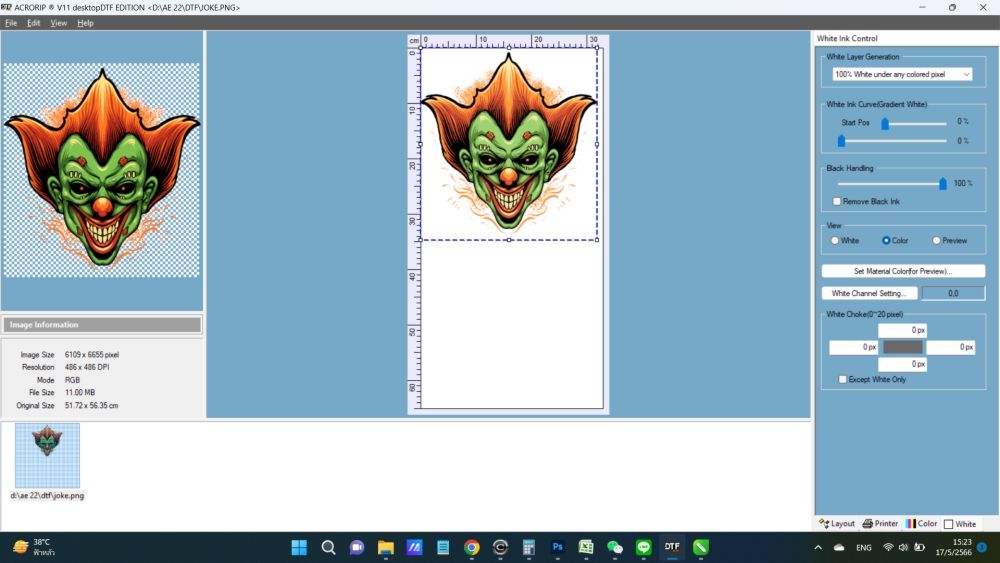The width and height of the screenshot is (1000, 563).
Task: Open File Explorer from the taskbar
Action: [x=386, y=547]
